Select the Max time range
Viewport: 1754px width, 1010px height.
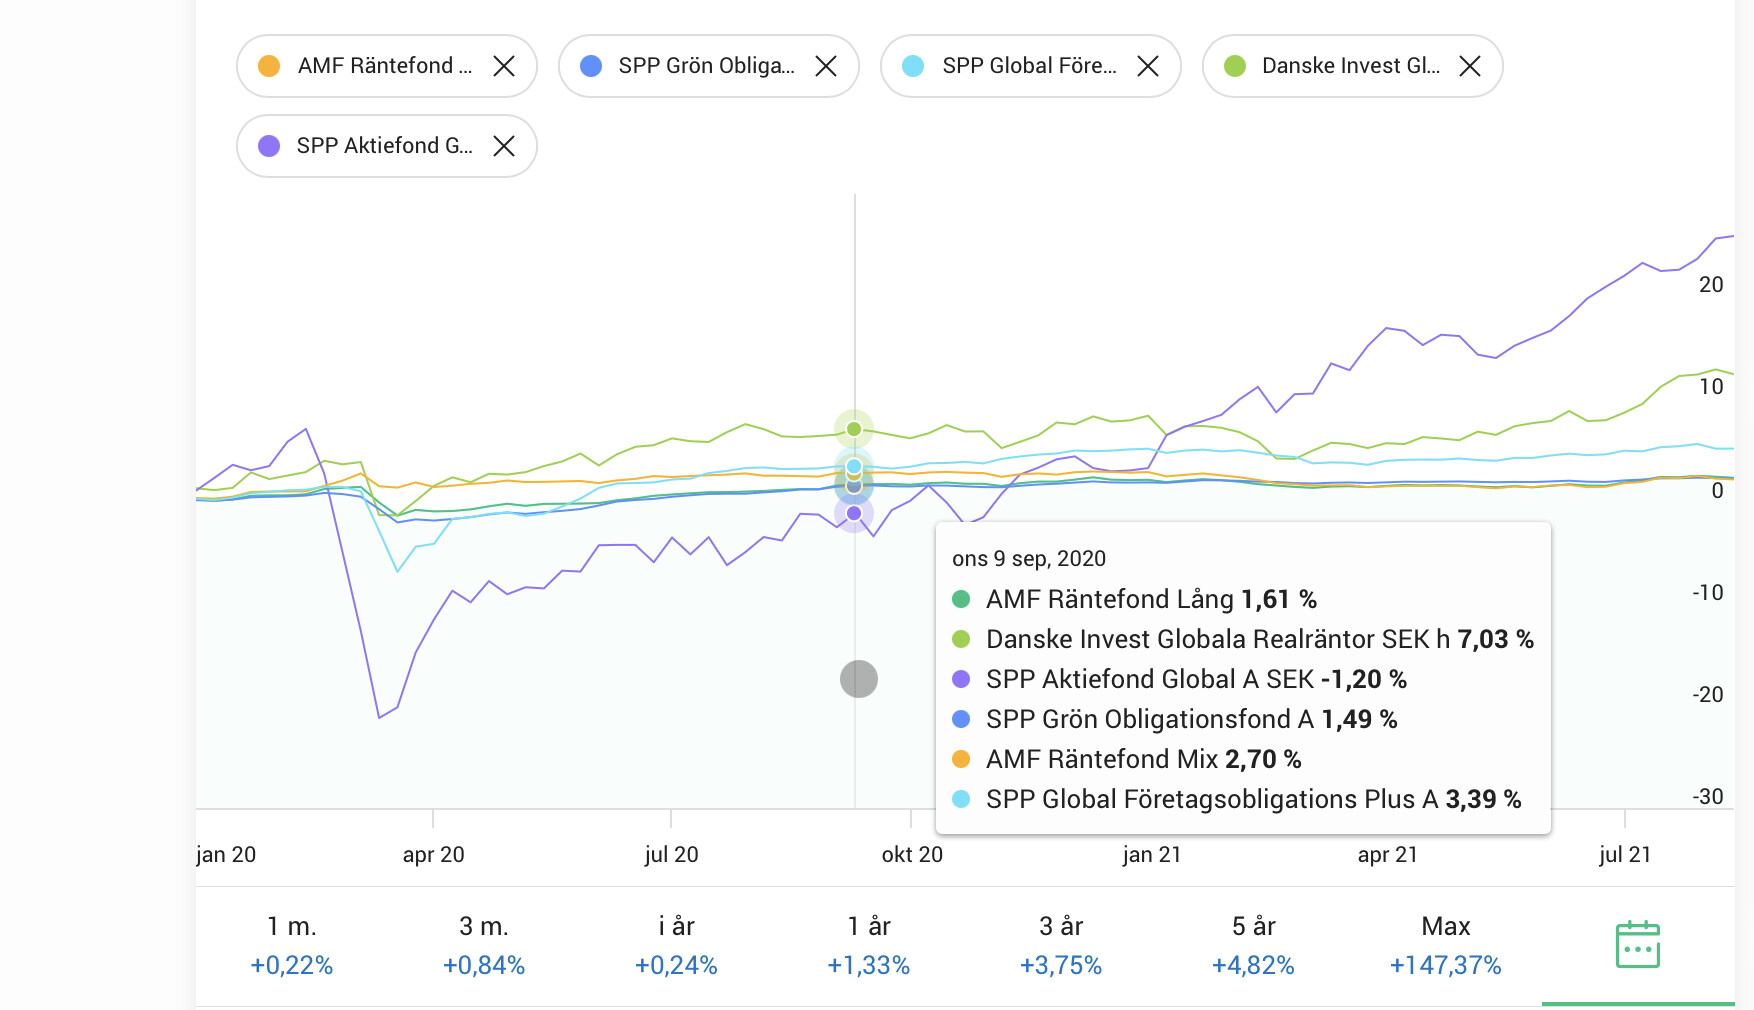pos(1445,945)
